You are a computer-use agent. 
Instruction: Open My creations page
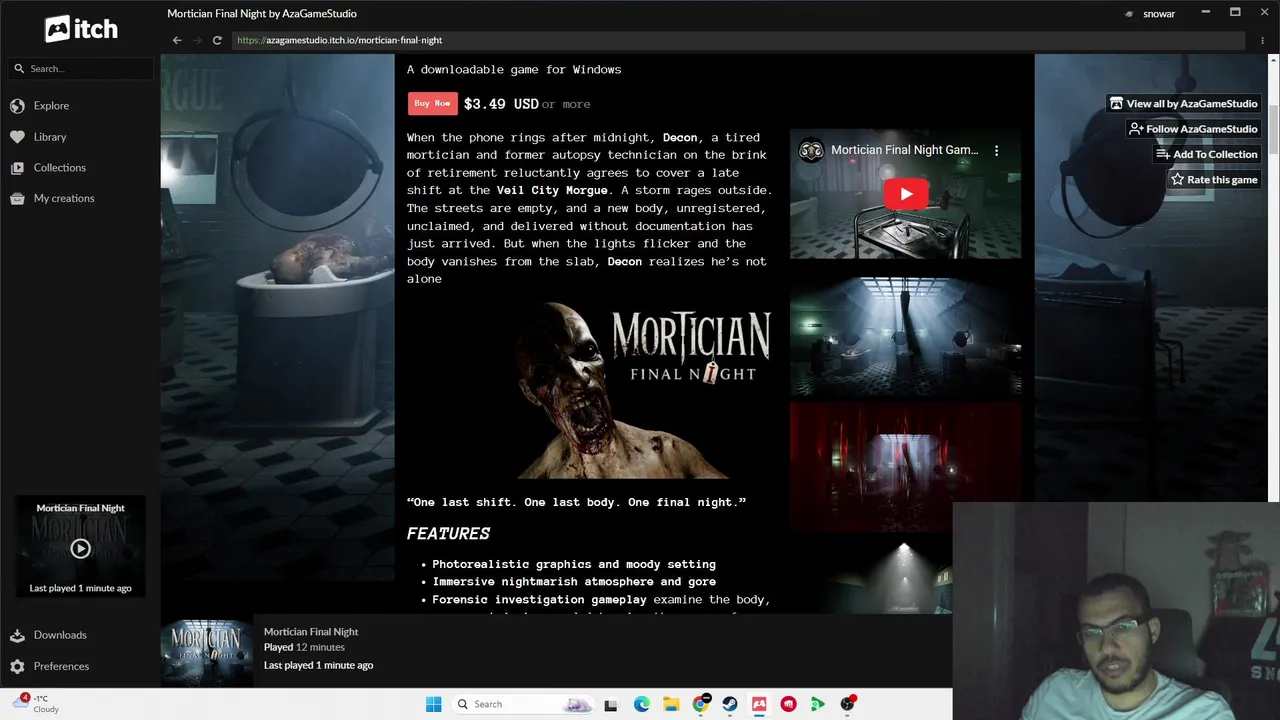click(x=64, y=198)
